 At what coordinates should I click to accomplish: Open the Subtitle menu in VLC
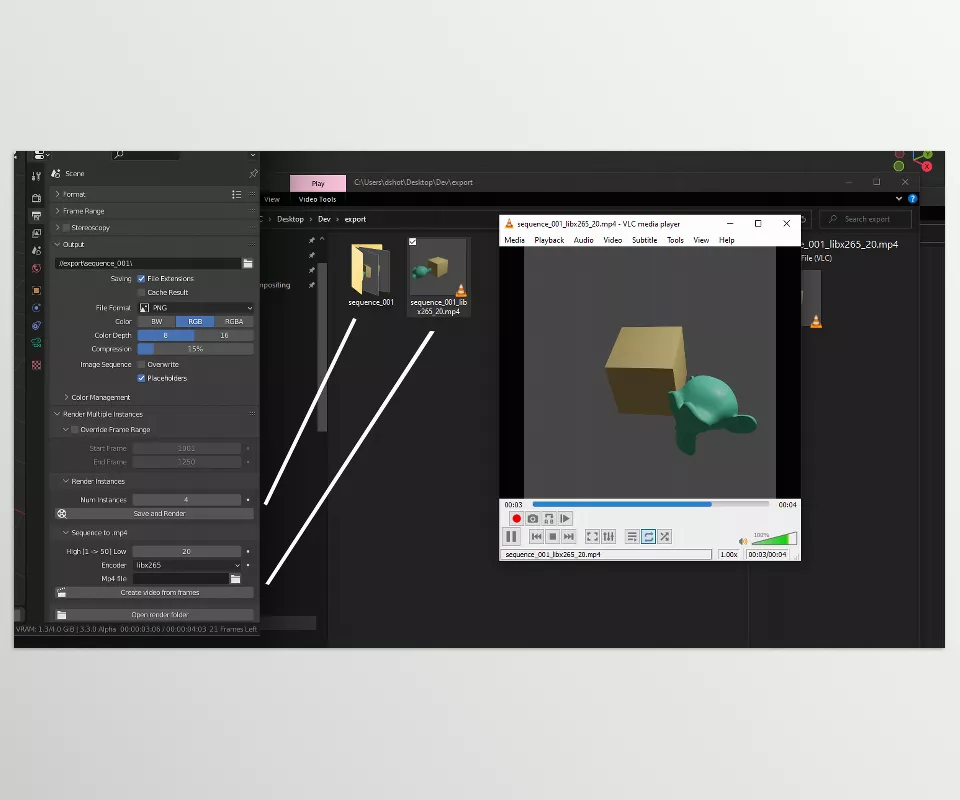[x=644, y=240]
